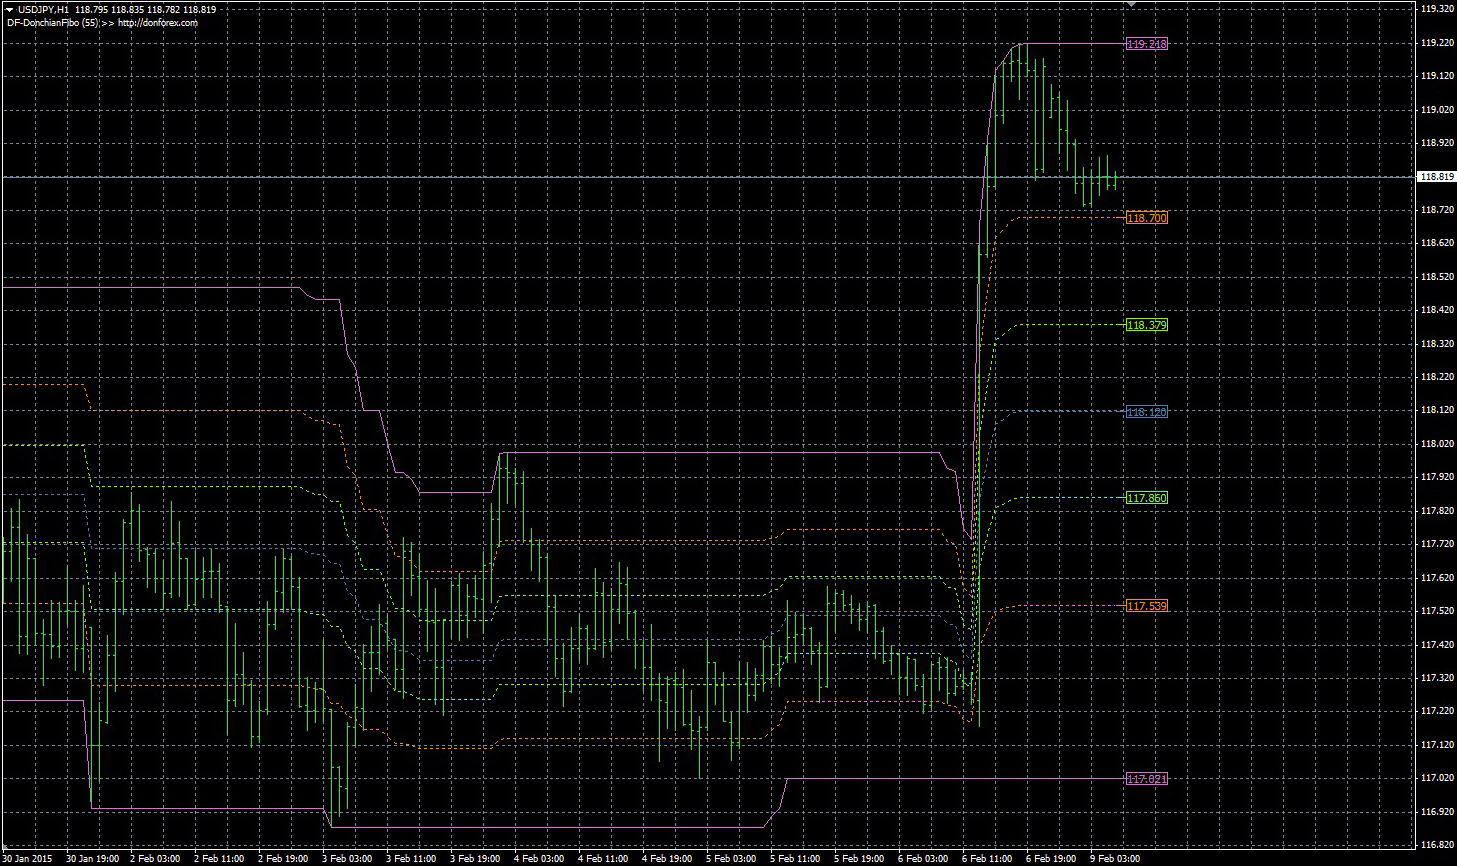Select the green 117.860 level label
Viewport: 1457px width, 866px height.
coord(1146,498)
